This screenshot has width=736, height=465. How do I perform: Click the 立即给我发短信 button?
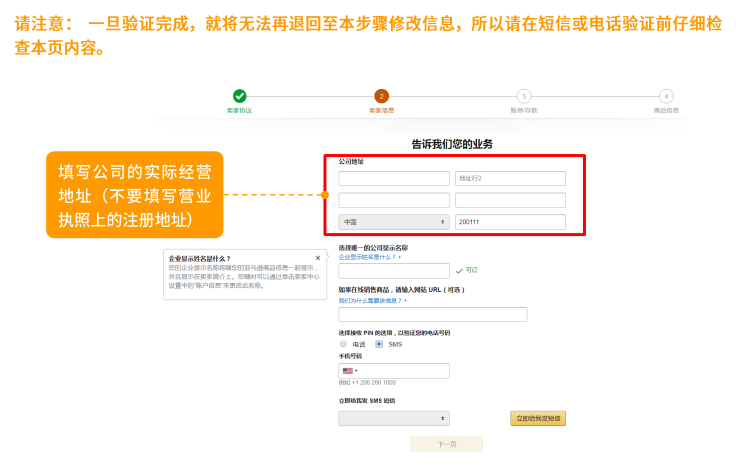tap(539, 418)
